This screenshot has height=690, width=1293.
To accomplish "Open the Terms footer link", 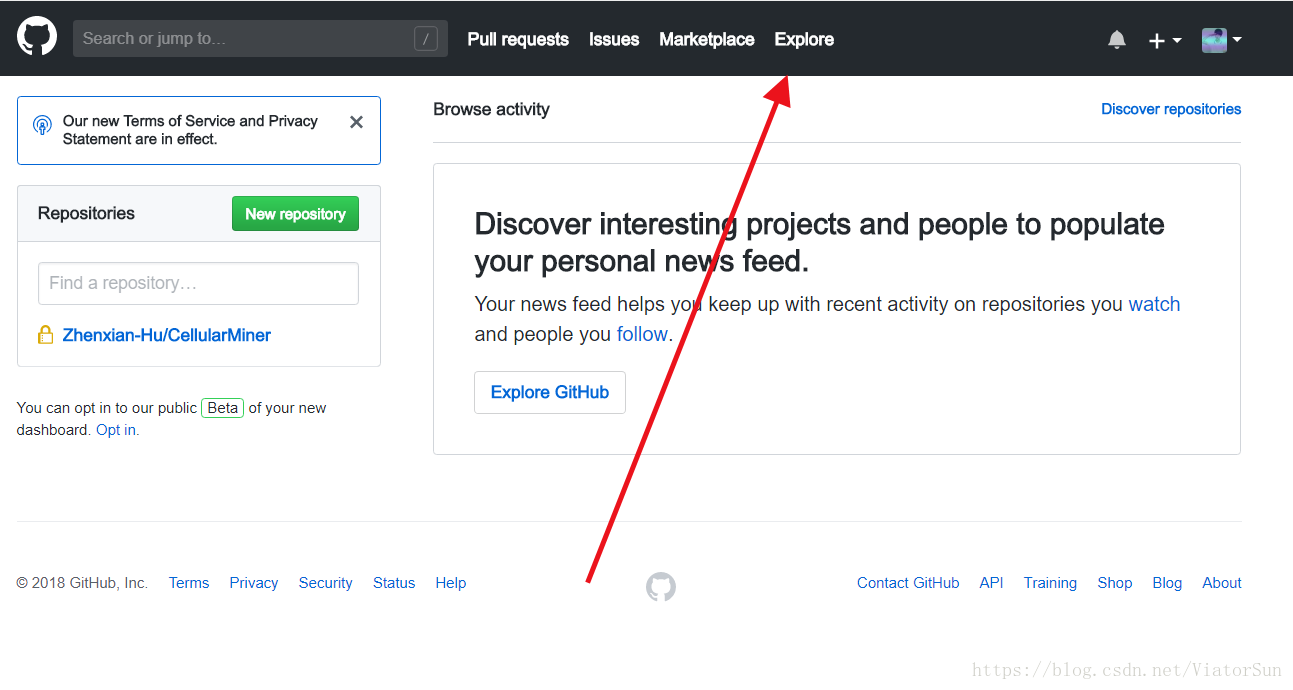I will click(x=189, y=583).
